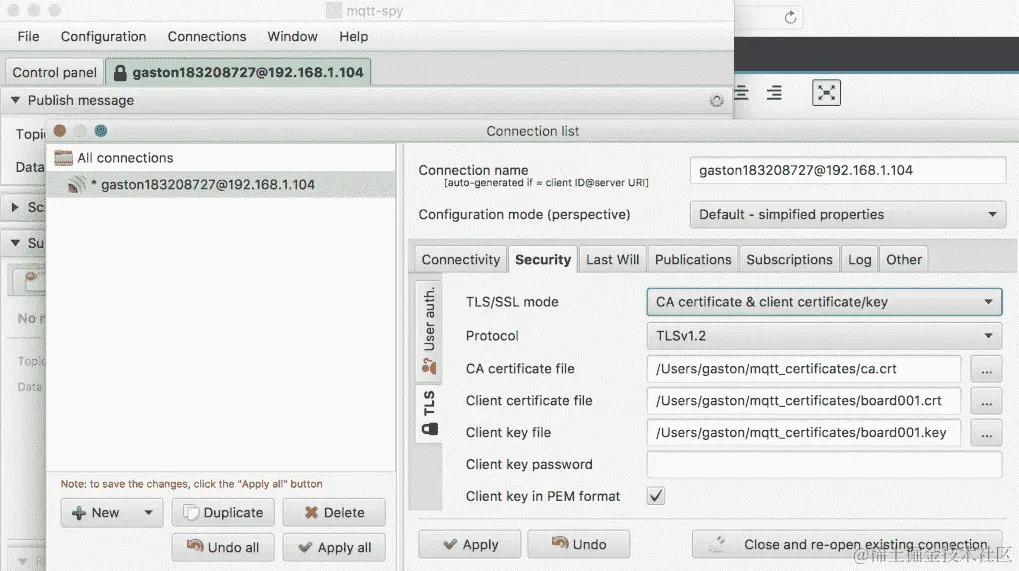Viewport: 1019px width, 571px height.
Task: Switch to the Connectivity tab
Action: 461,259
